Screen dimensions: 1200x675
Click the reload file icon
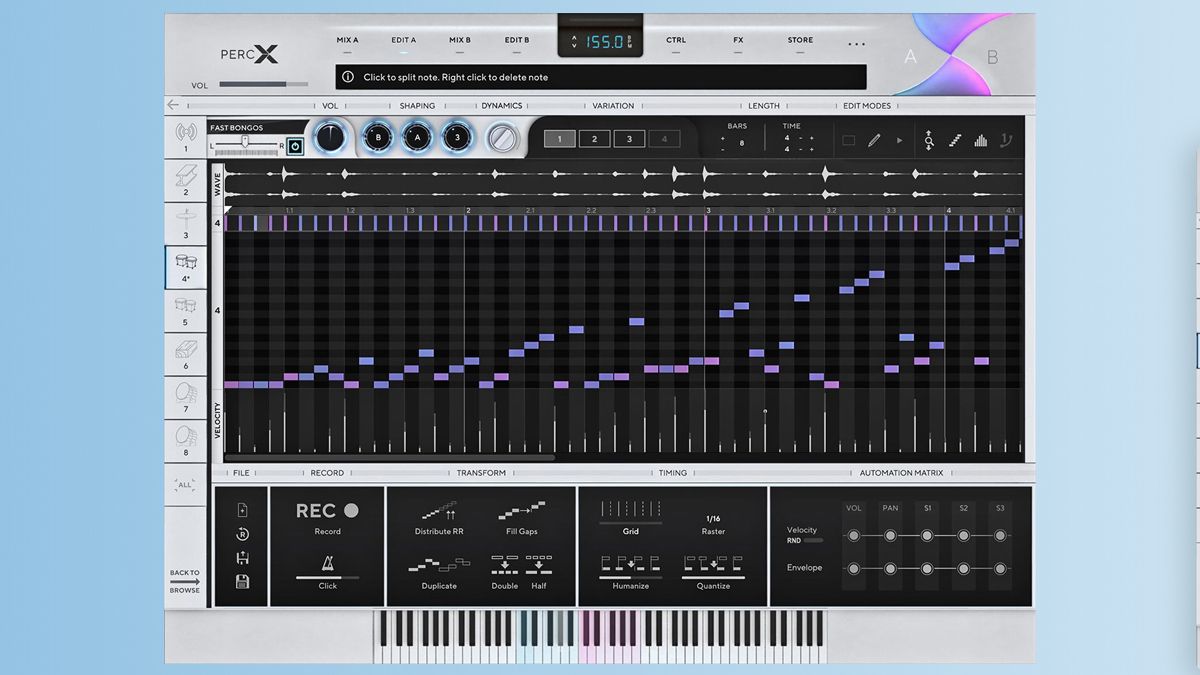point(242,534)
